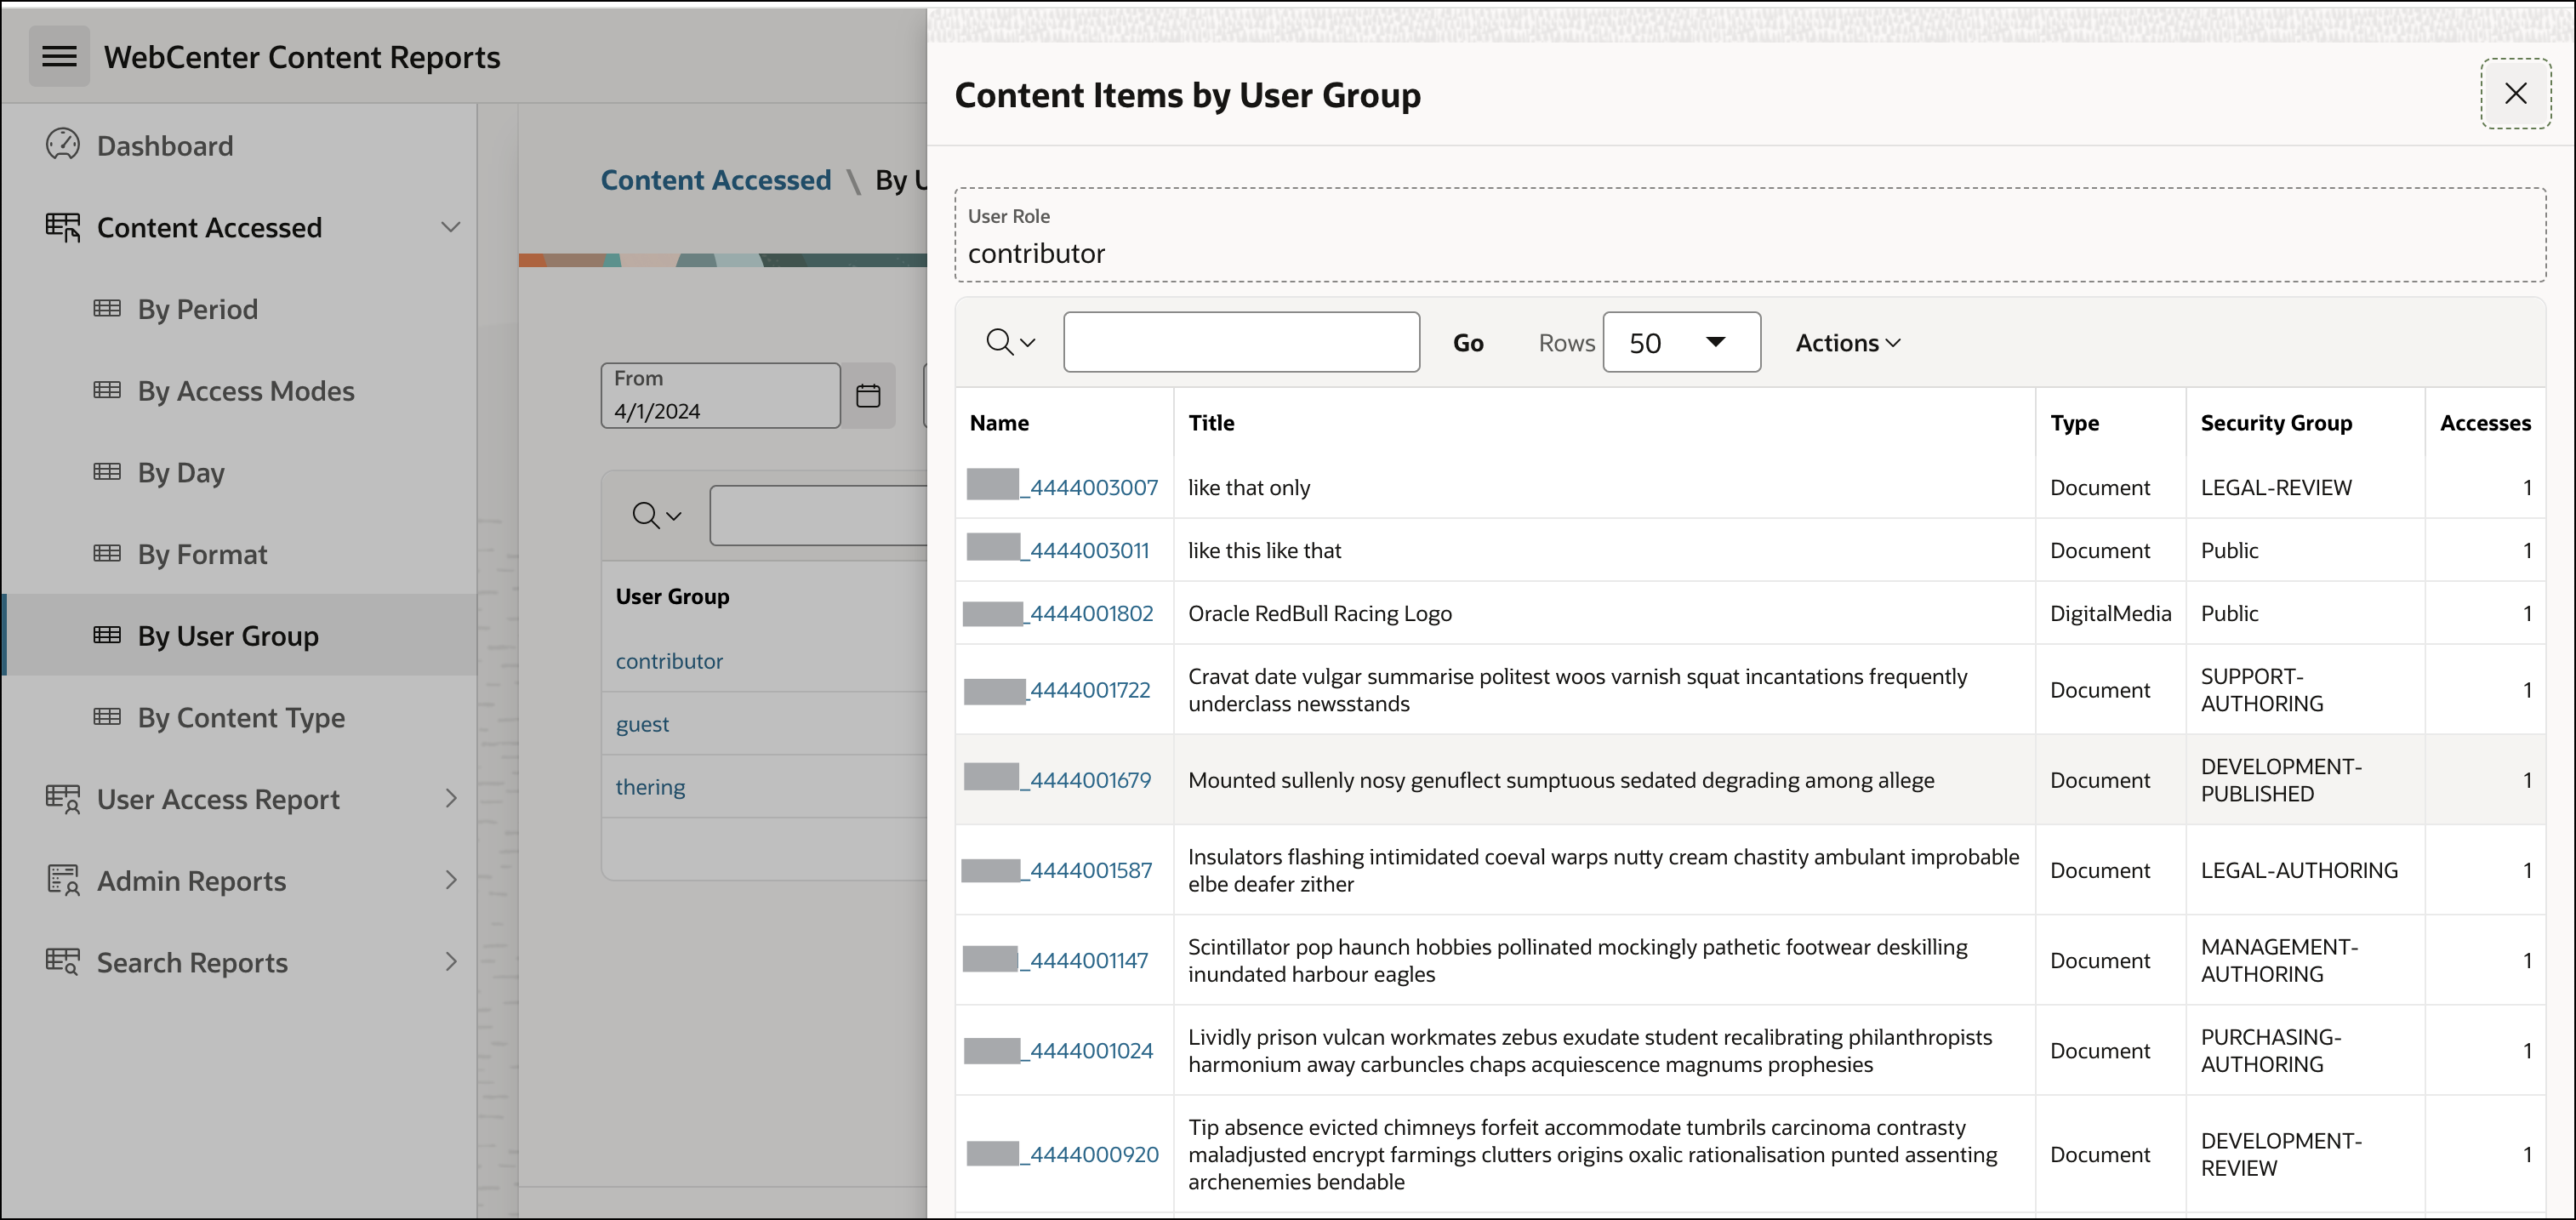The image size is (2576, 1220).
Task: Sort by the Accesses column header
Action: [2485, 423]
